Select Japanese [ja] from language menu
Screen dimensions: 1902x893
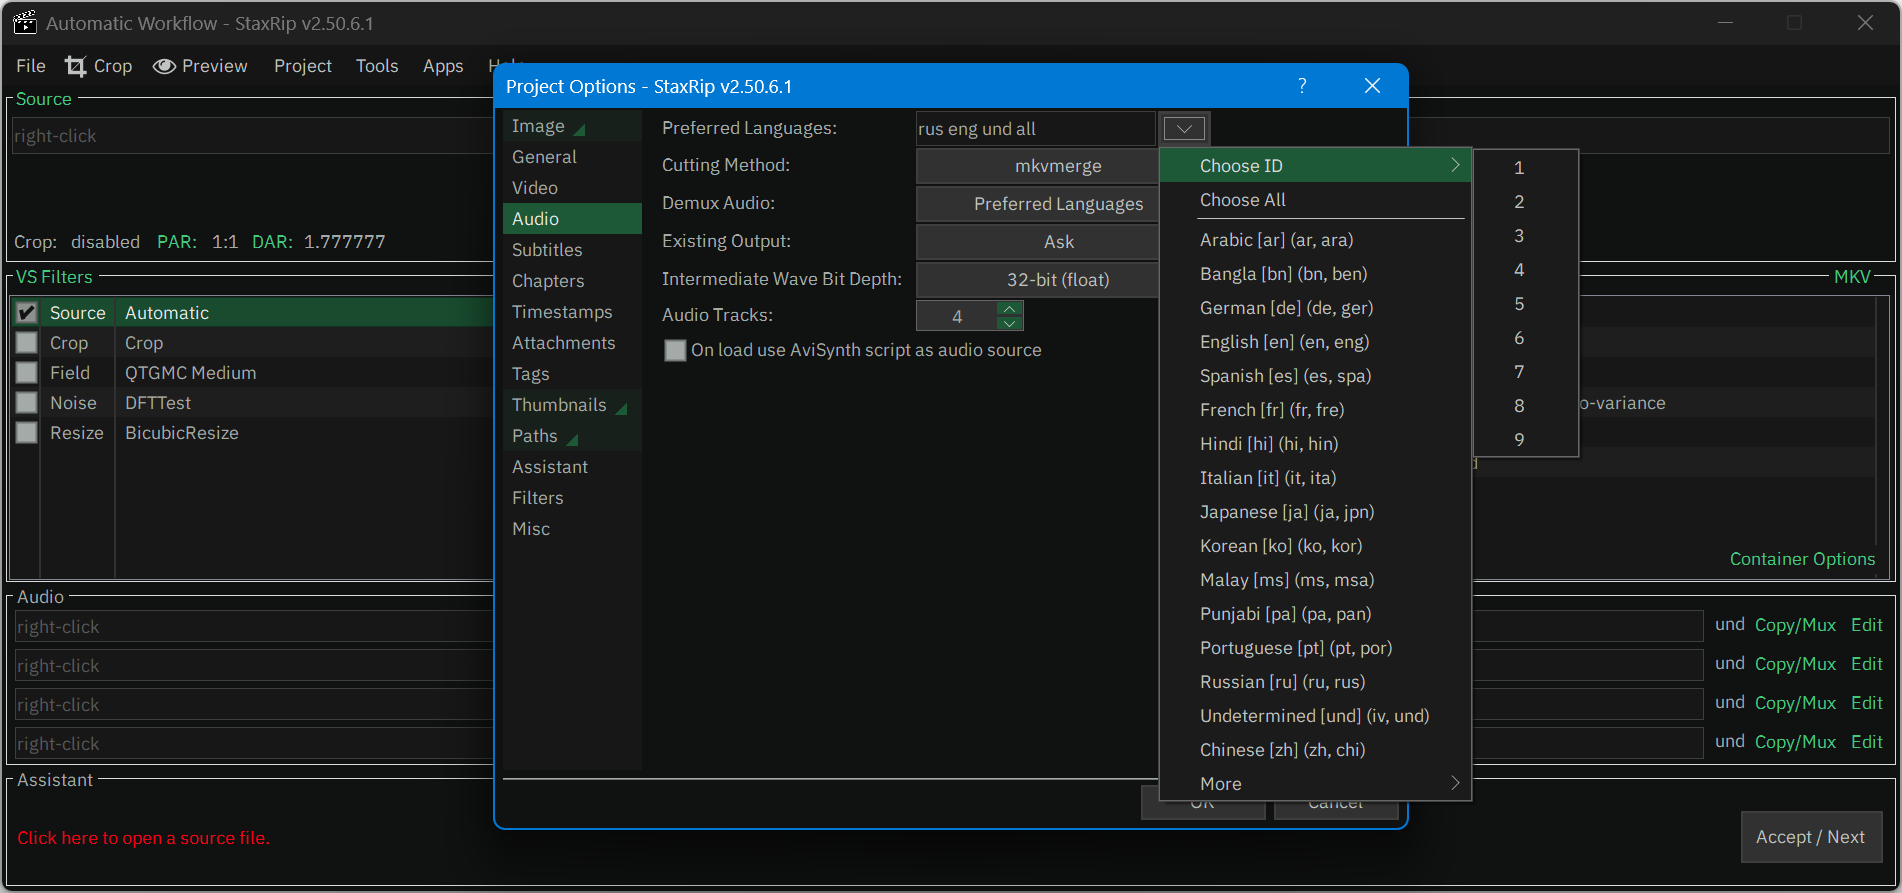[1286, 512]
